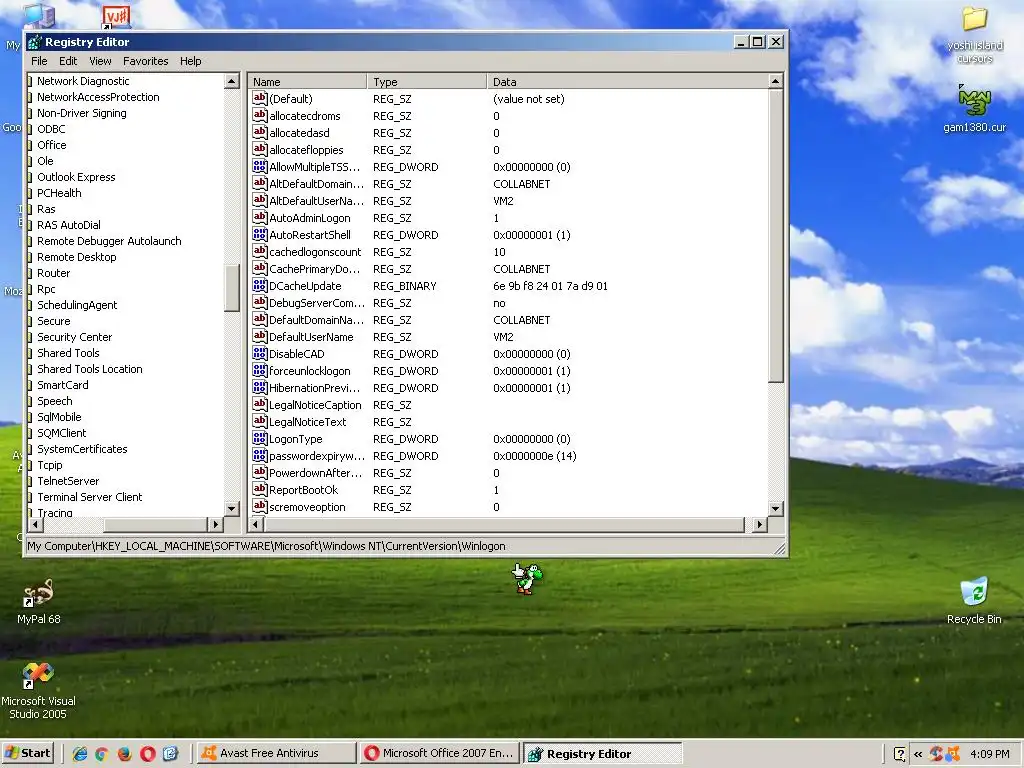Click the values list vertical scrollbar thumb

(775, 235)
